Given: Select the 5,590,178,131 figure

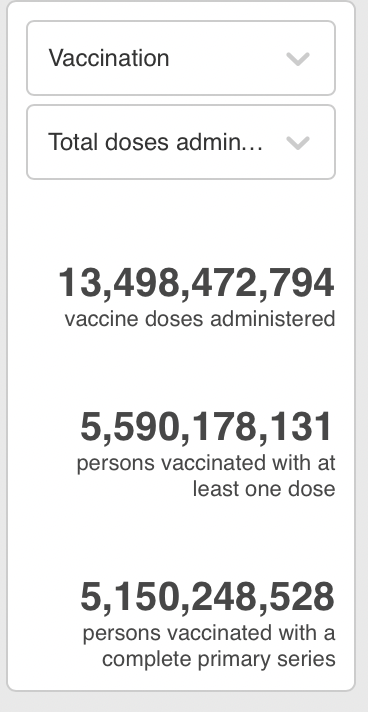Looking at the screenshot, I should (x=207, y=427).
